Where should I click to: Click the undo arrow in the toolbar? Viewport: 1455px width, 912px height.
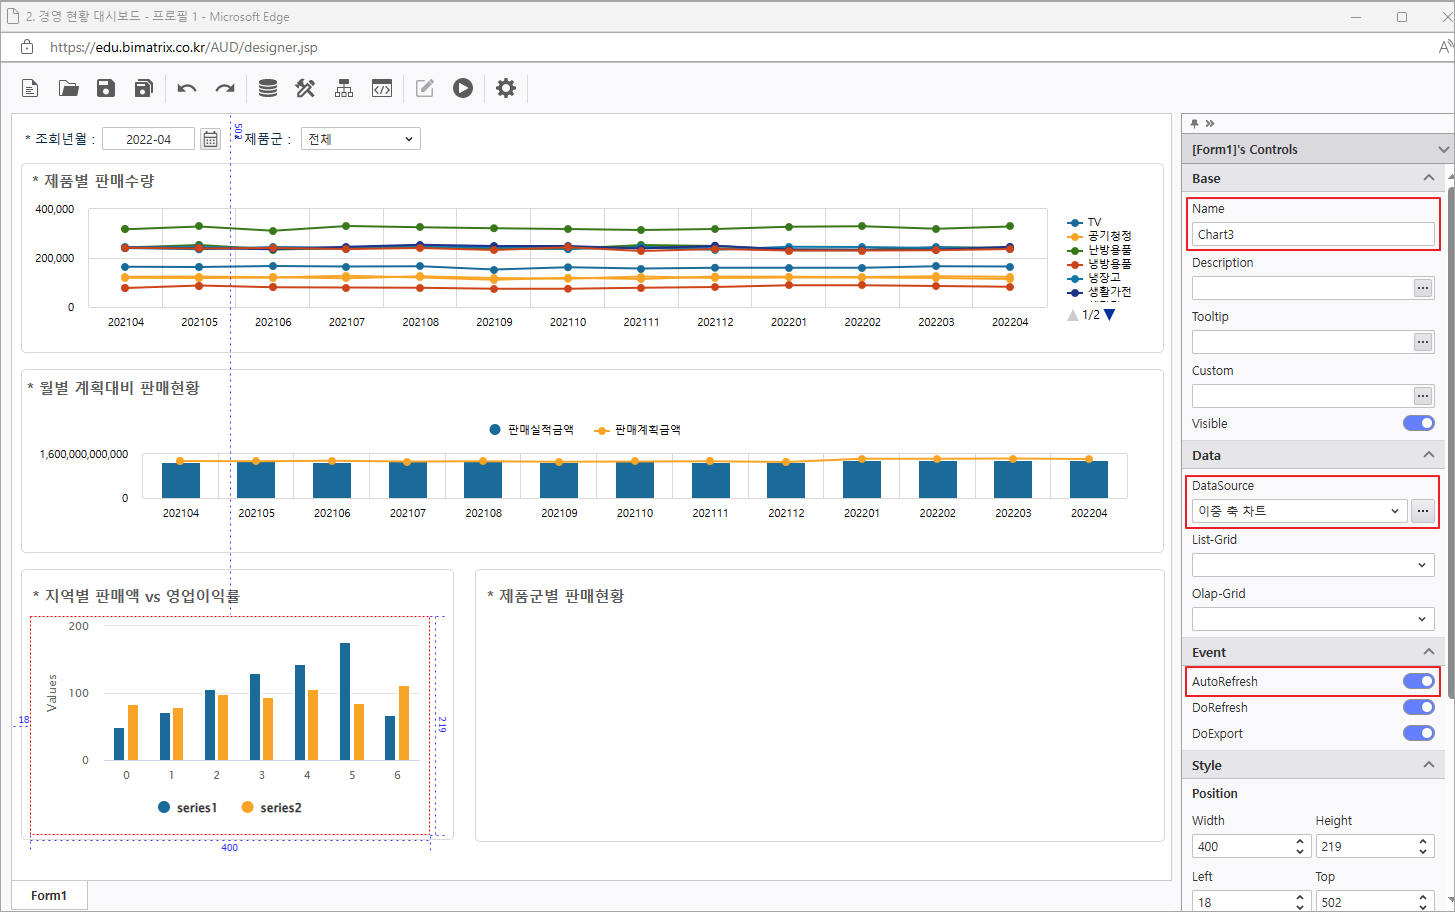[x=187, y=88]
